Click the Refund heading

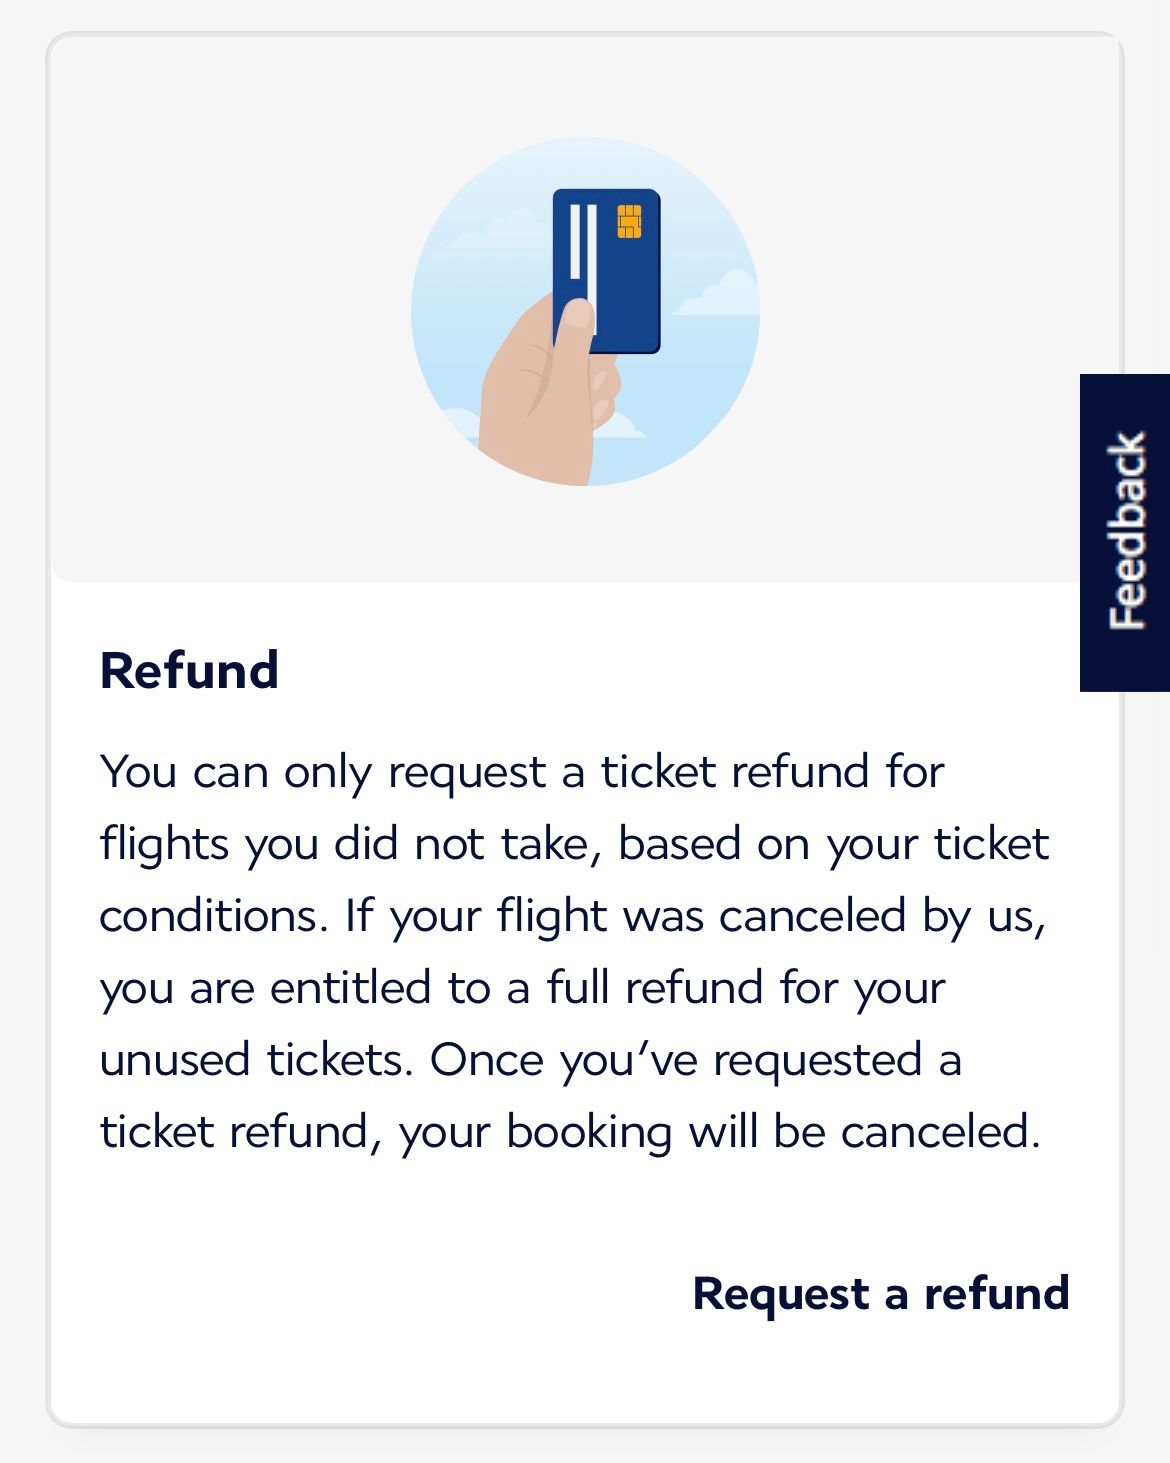point(189,670)
